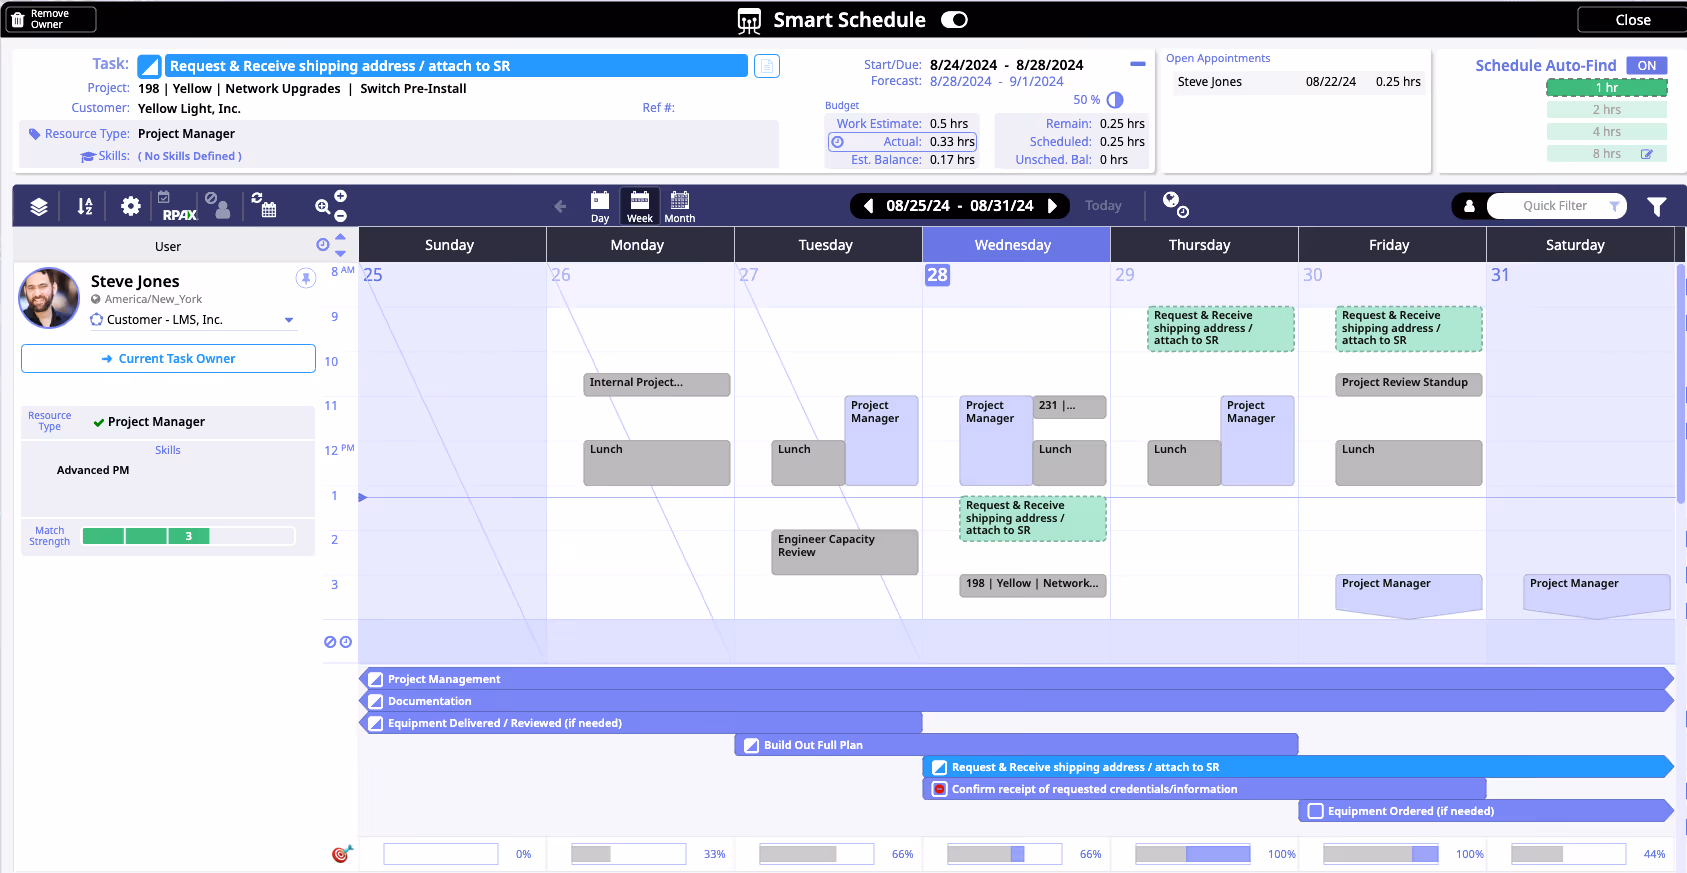Toggle status box of Build Out Full Plan

pos(752,746)
